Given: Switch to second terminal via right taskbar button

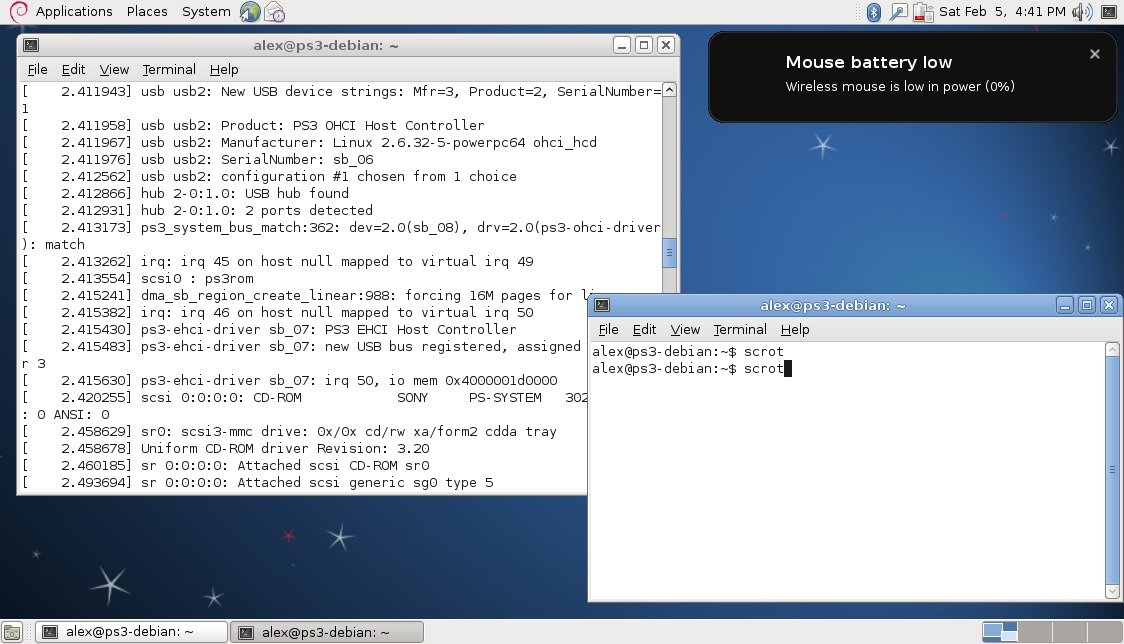Looking at the screenshot, I should 328,632.
